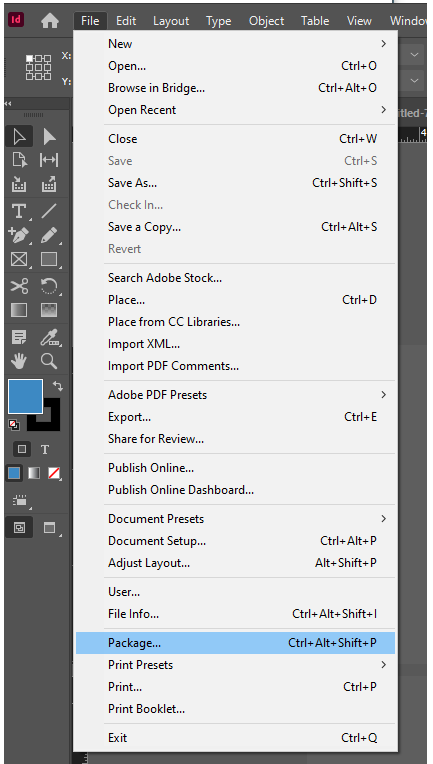Choose the Type tool
The height and width of the screenshot is (764, 433).
pos(19,211)
